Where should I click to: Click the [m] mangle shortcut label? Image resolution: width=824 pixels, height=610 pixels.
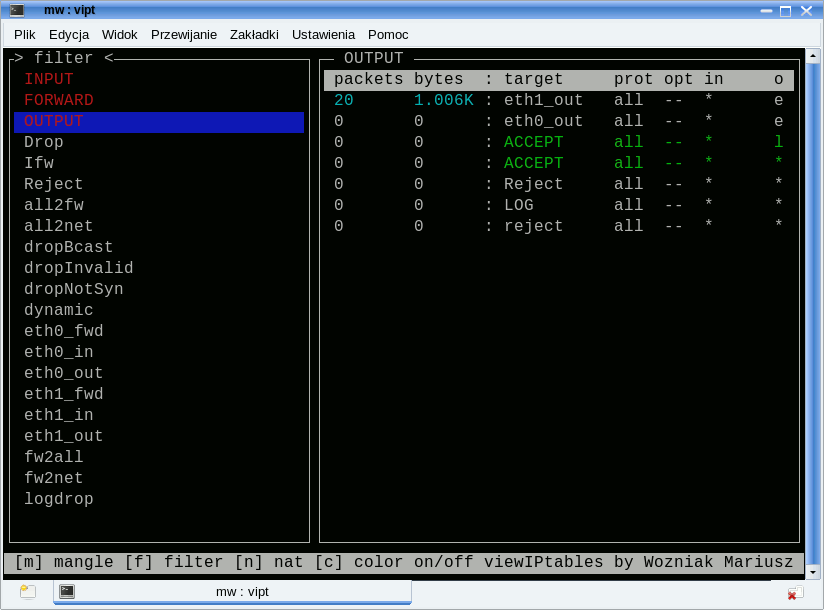pyautogui.click(x=64, y=563)
